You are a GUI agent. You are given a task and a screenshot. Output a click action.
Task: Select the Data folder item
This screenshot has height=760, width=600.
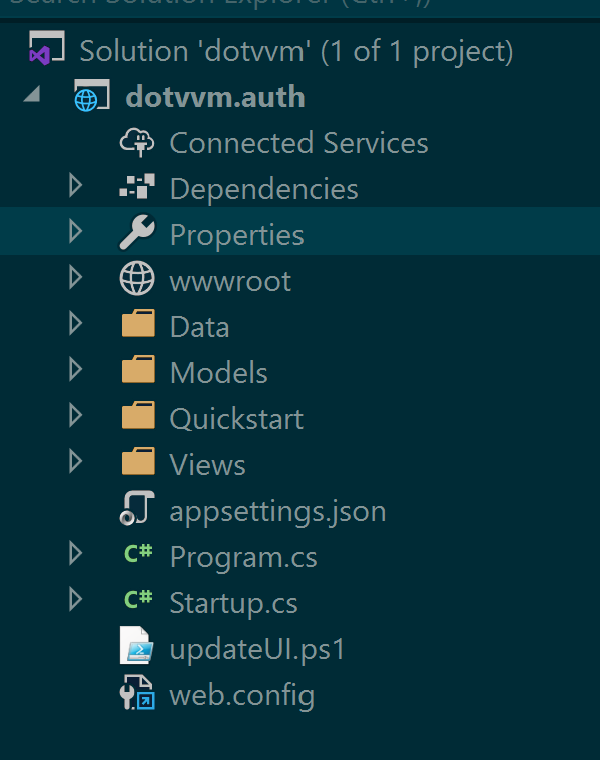click(x=199, y=327)
